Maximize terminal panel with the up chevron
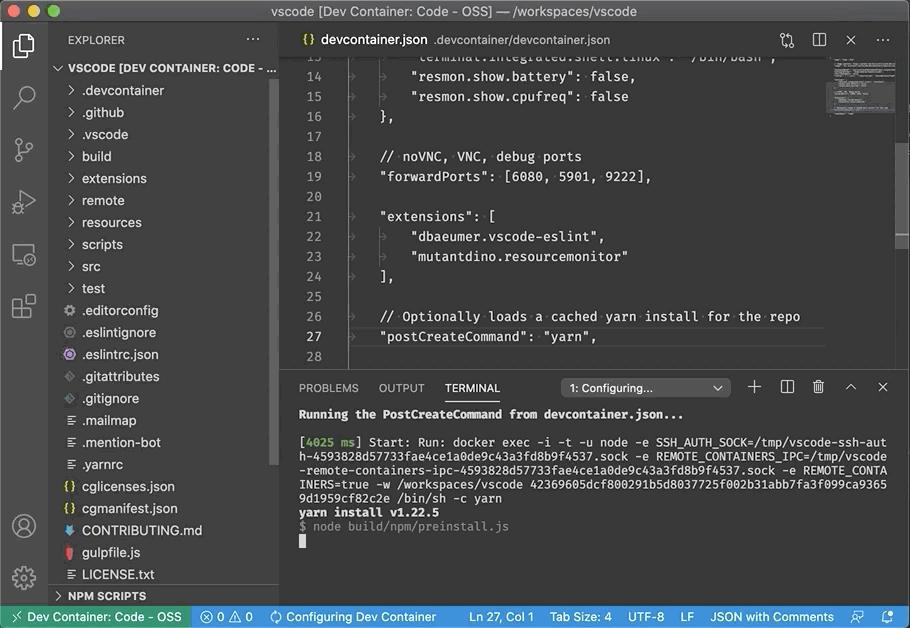Viewport: 910px width, 628px height. (850, 387)
